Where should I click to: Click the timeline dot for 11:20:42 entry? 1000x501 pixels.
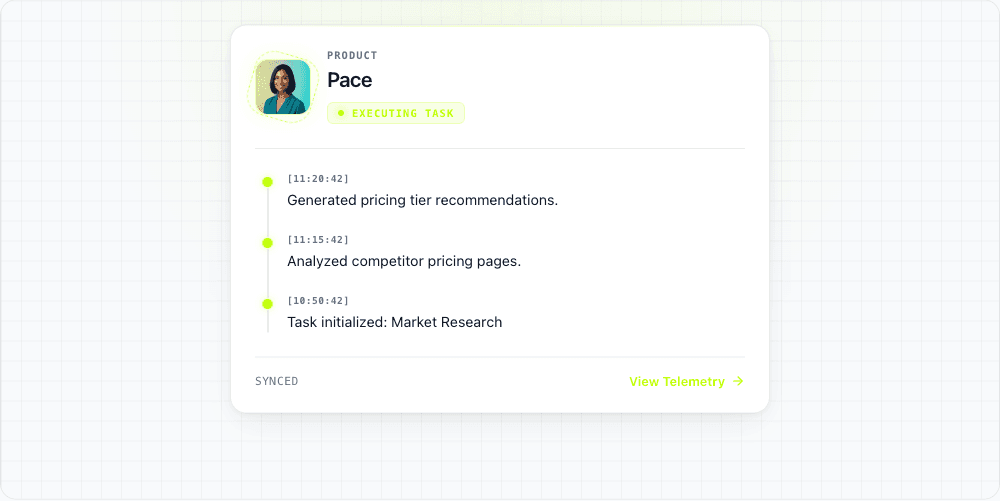click(267, 182)
